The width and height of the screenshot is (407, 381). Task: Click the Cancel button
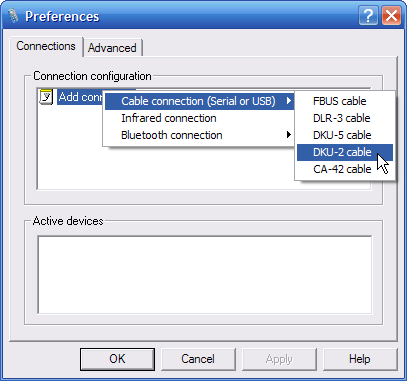tap(198, 359)
